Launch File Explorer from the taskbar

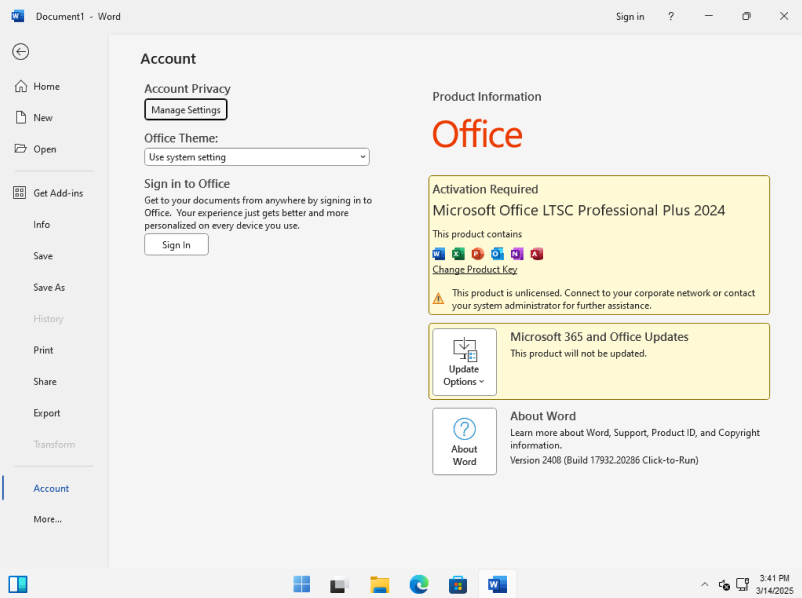point(380,584)
